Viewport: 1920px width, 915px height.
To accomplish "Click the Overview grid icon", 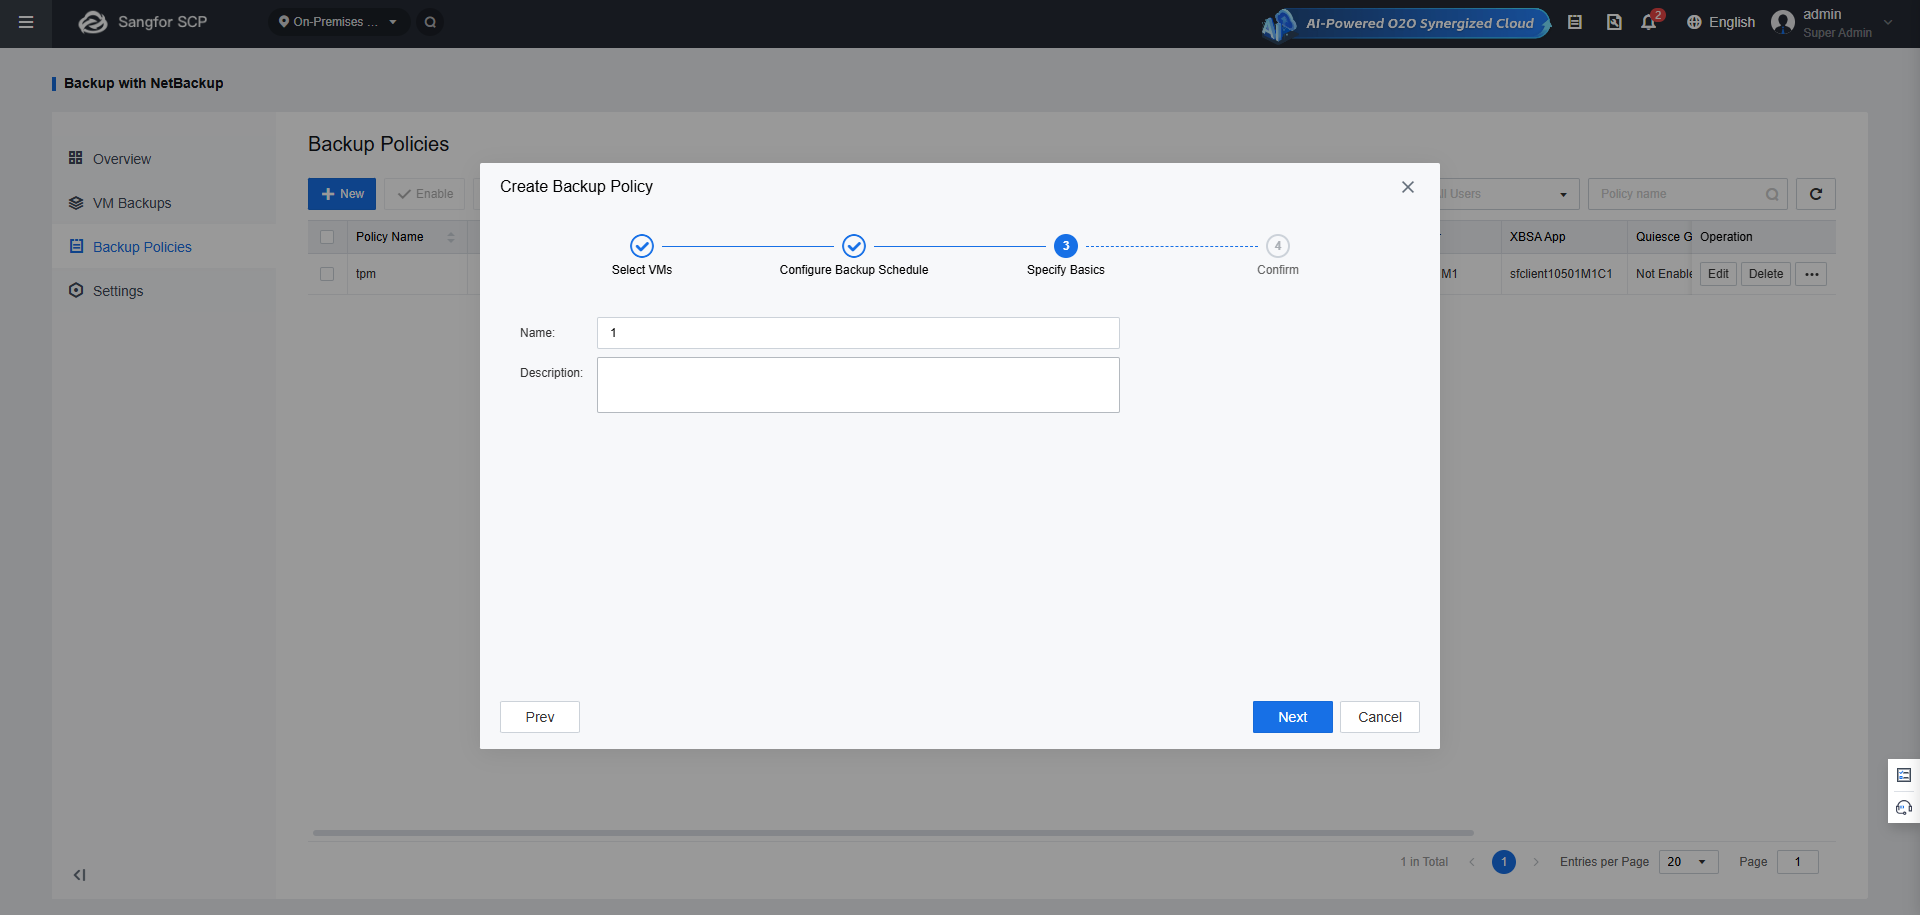I will (x=76, y=158).
